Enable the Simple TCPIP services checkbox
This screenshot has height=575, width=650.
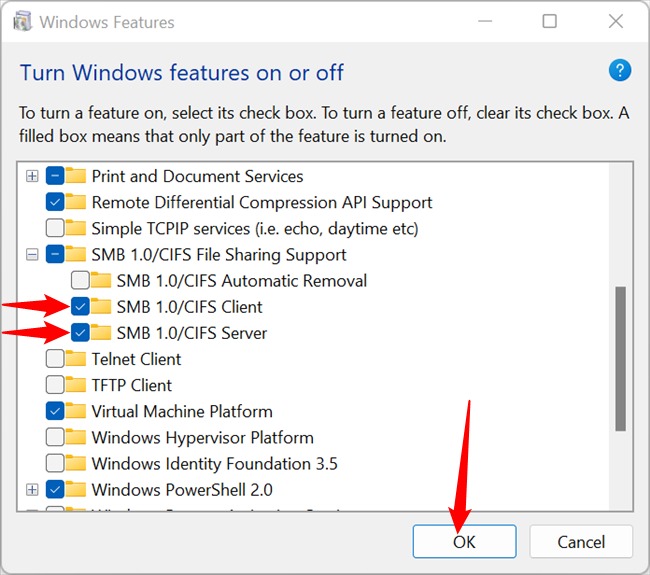(x=55, y=228)
